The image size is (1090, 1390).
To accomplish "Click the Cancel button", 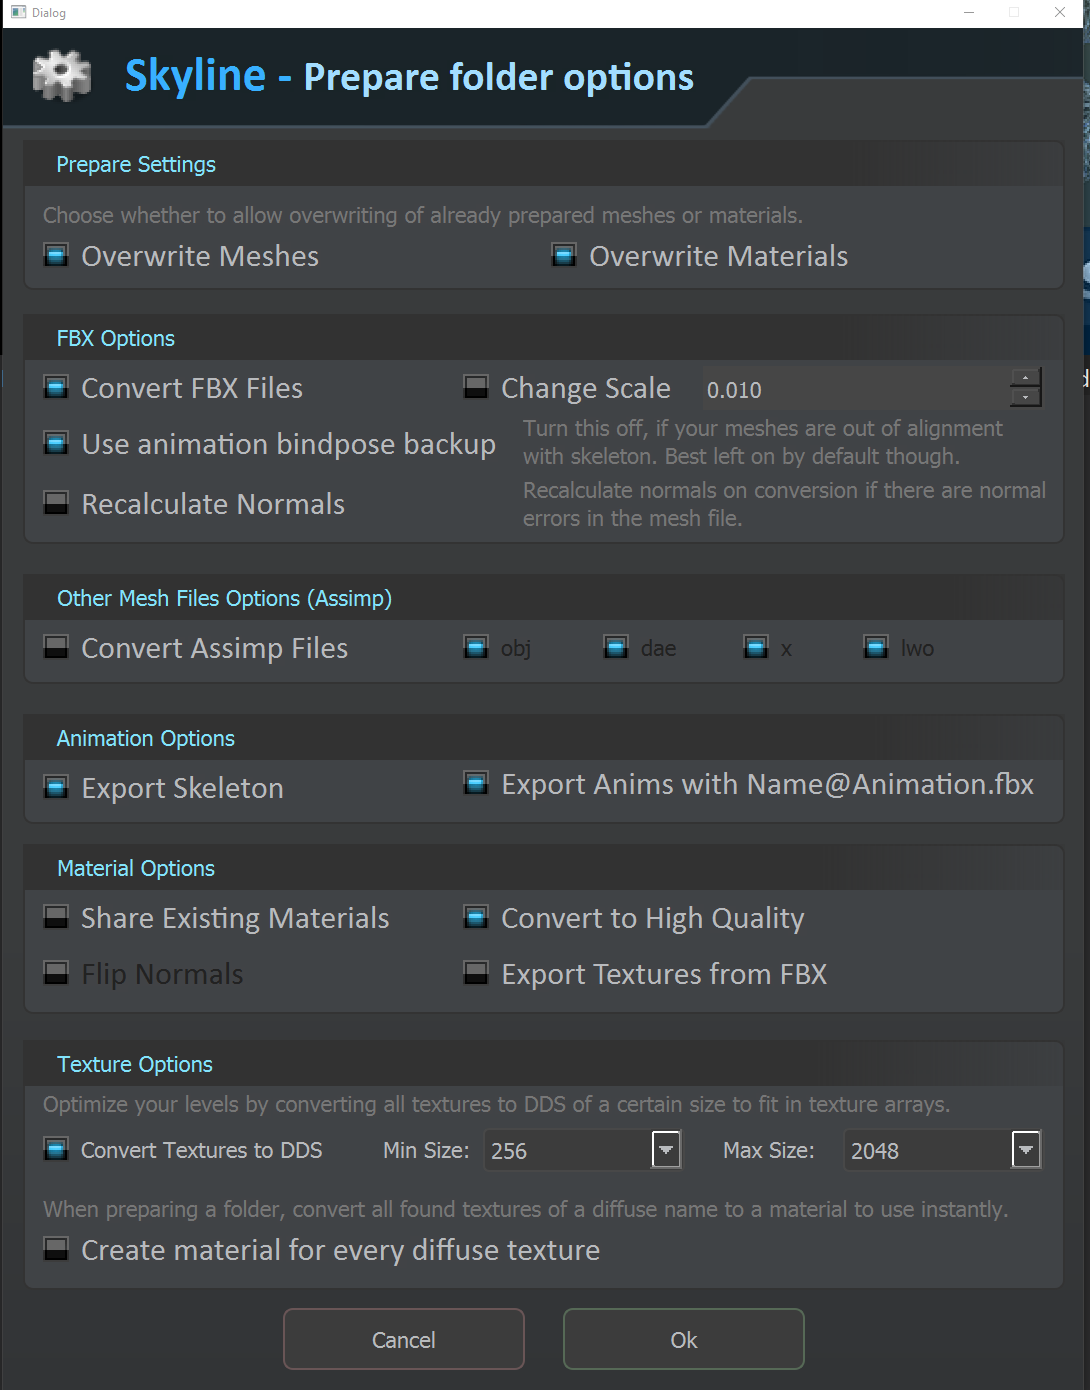I will click(x=404, y=1339).
